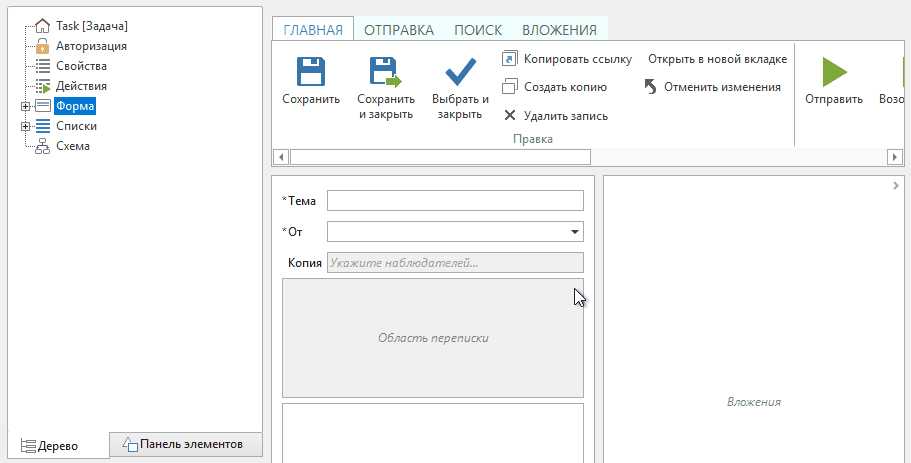Viewport: 911px width, 463px height.
Task: Expand the Форма tree node
Action: pos(25,106)
